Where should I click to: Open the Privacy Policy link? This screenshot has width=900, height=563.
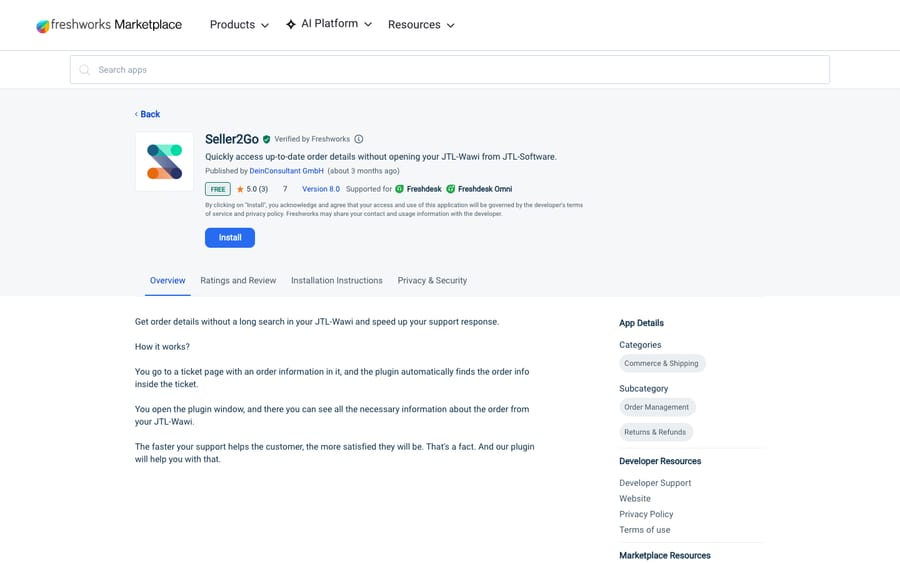pos(646,514)
